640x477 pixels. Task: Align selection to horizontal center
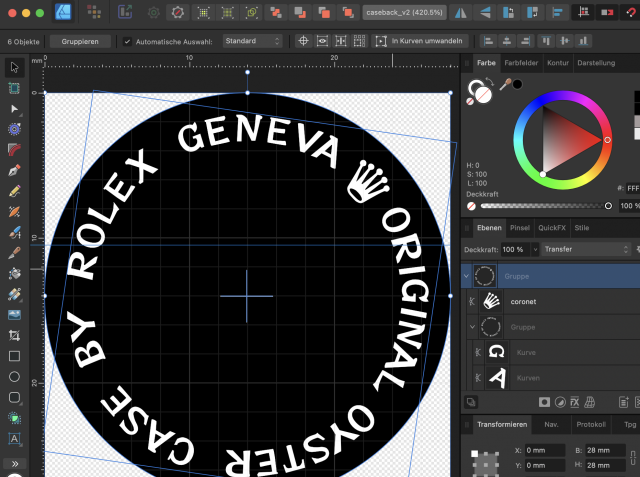(507, 41)
